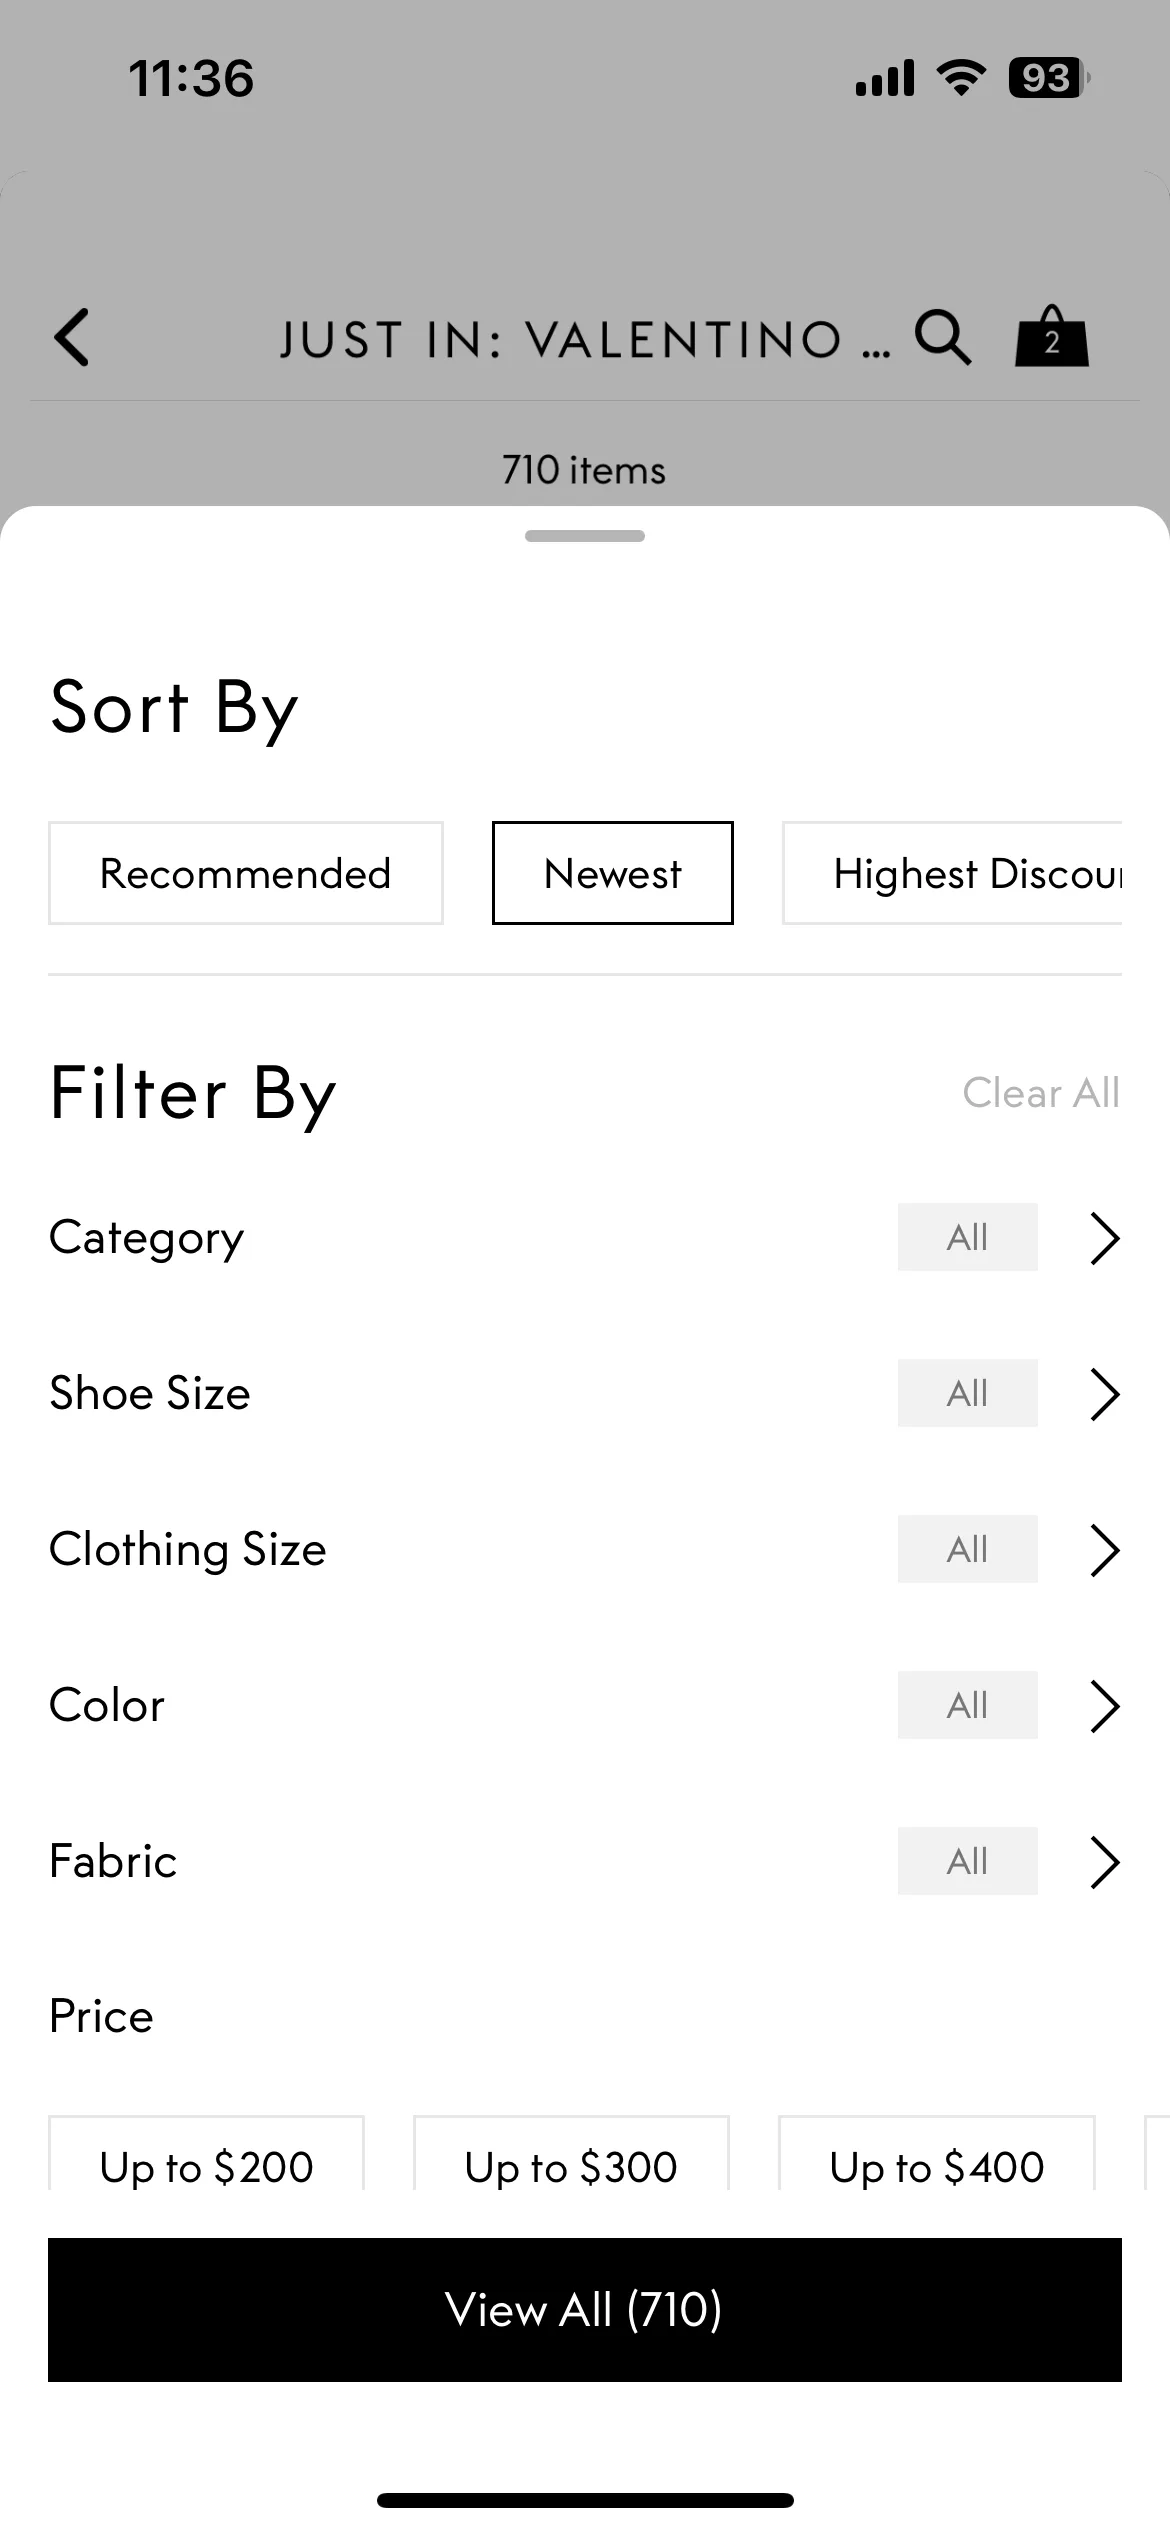Choose the Up to $200 price filter
The height and width of the screenshot is (2532, 1170).
[x=206, y=2153]
